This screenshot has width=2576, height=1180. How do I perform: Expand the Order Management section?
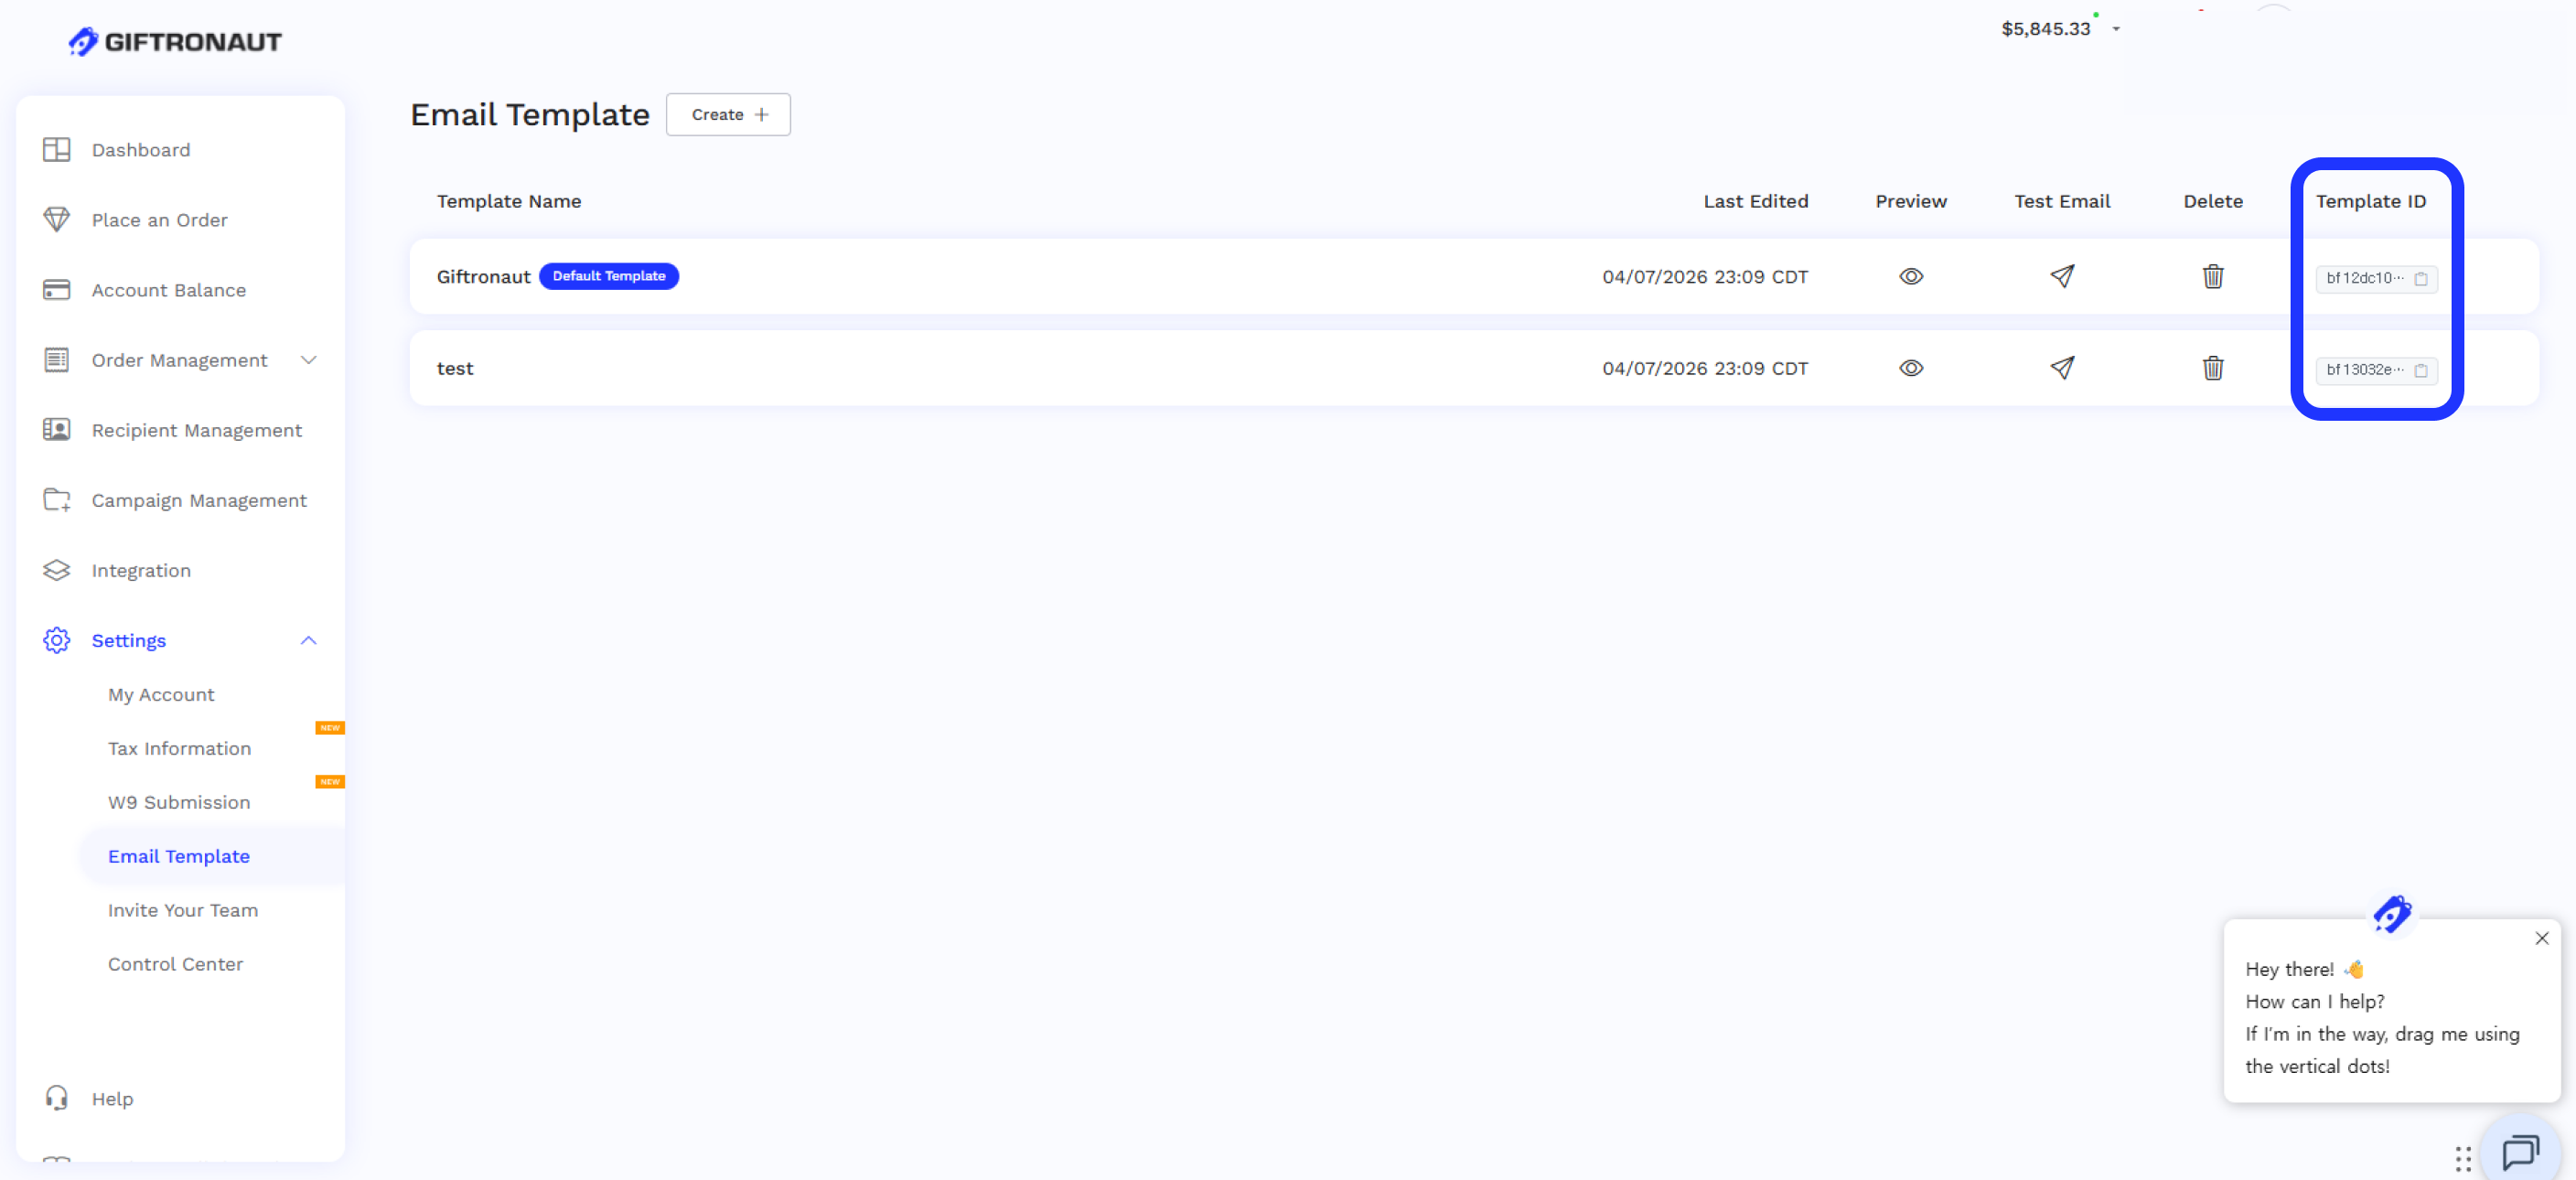(x=309, y=360)
